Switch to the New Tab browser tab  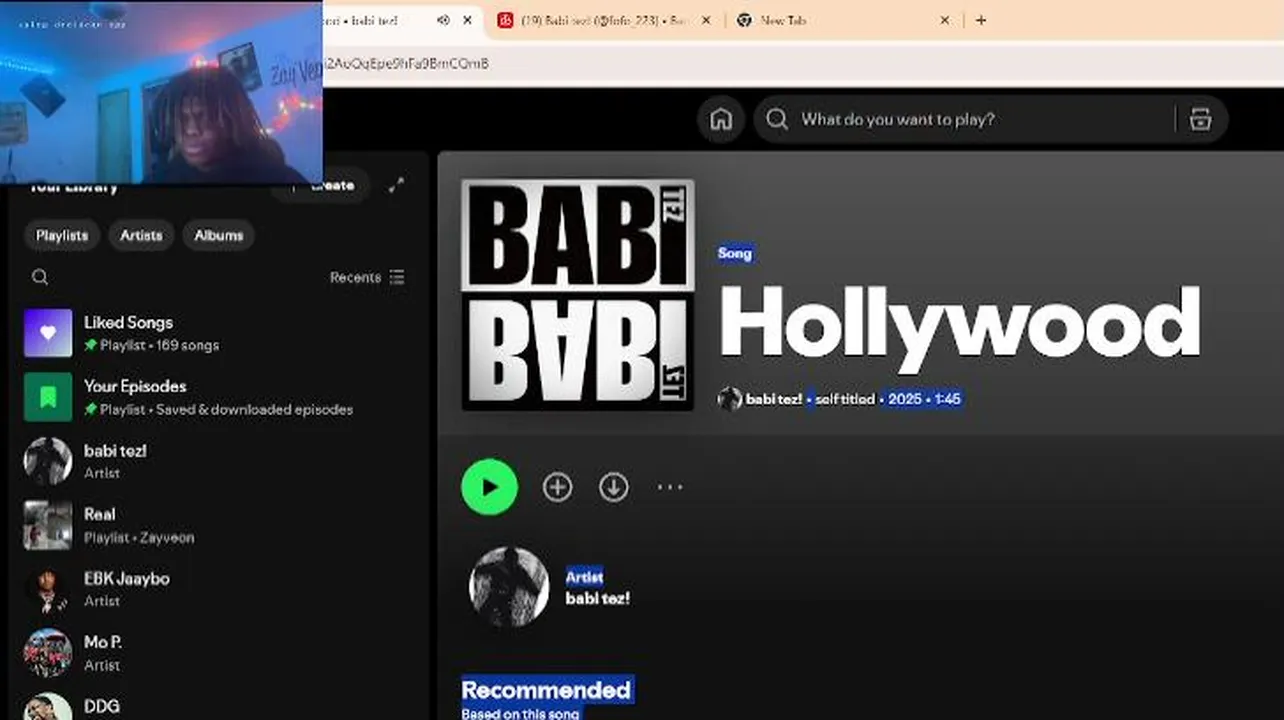pos(842,20)
